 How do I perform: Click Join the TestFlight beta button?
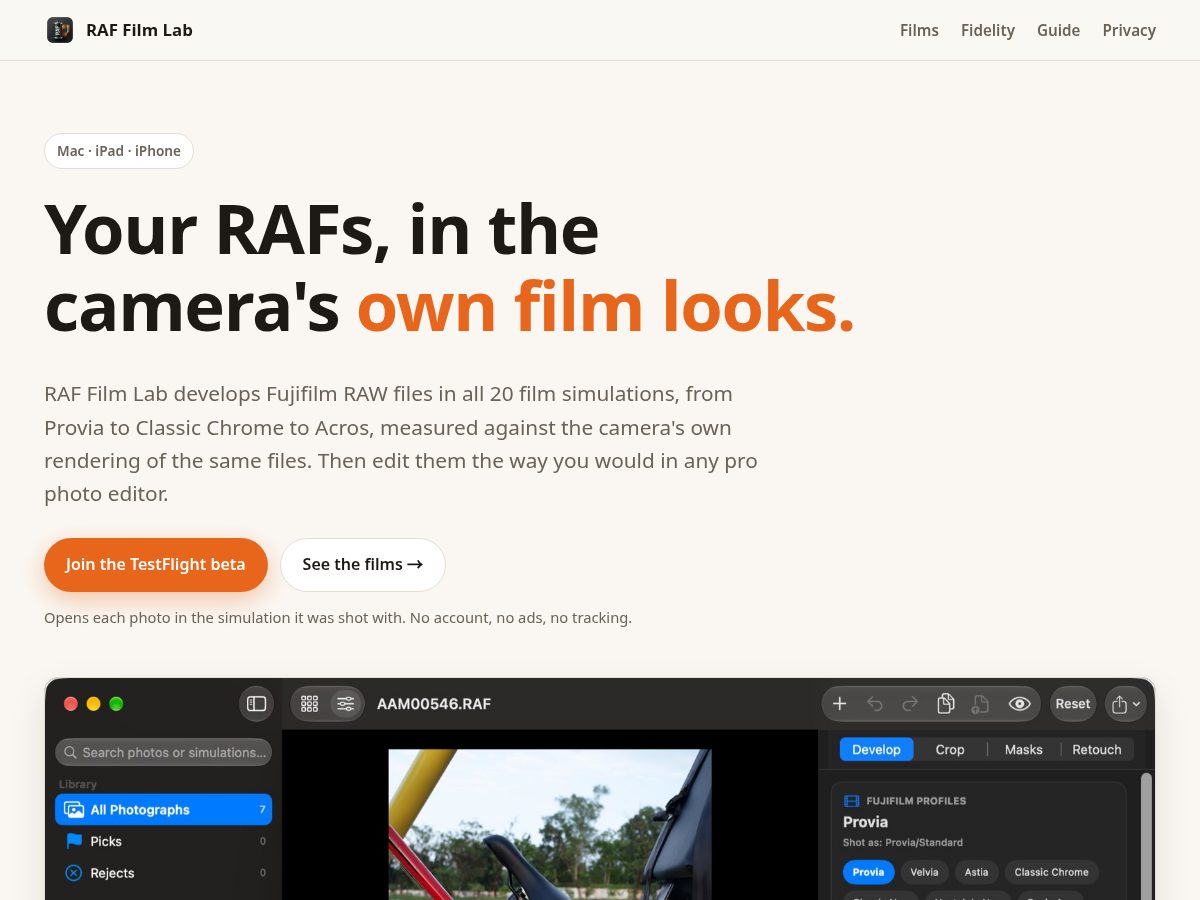point(156,564)
